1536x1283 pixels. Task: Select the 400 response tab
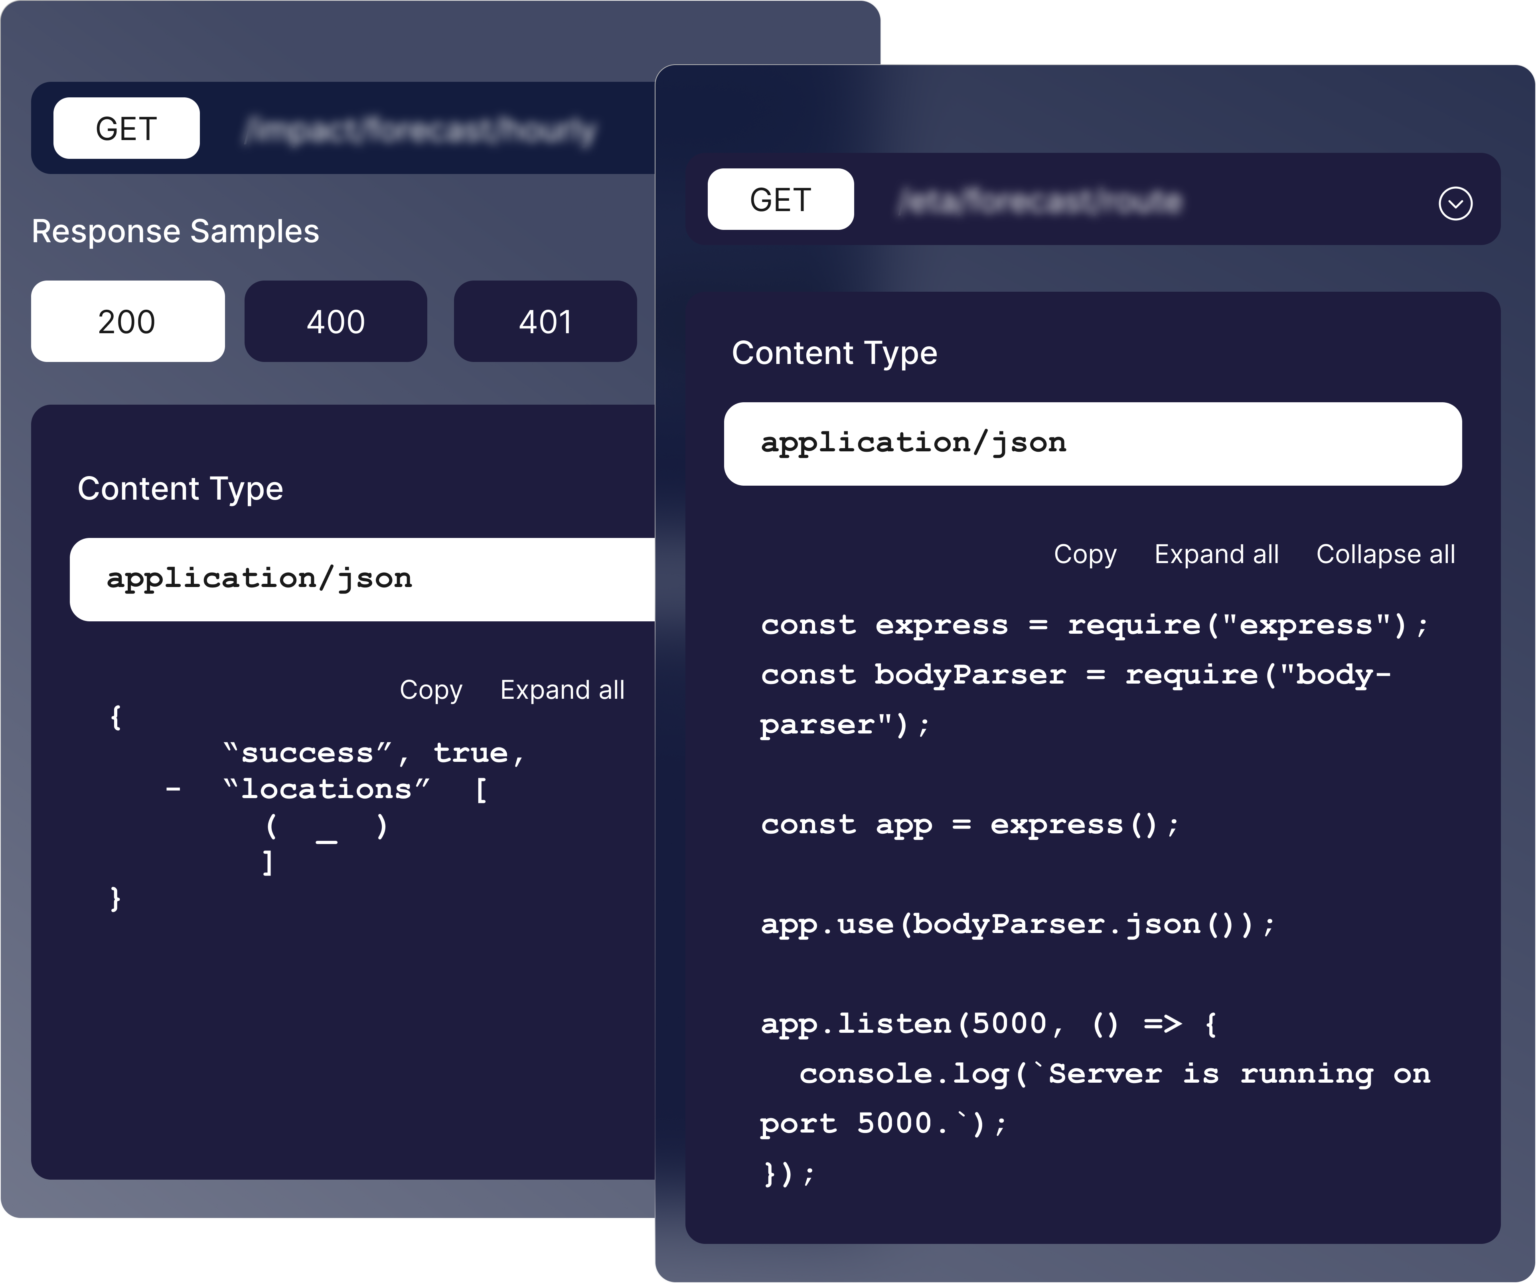[336, 321]
